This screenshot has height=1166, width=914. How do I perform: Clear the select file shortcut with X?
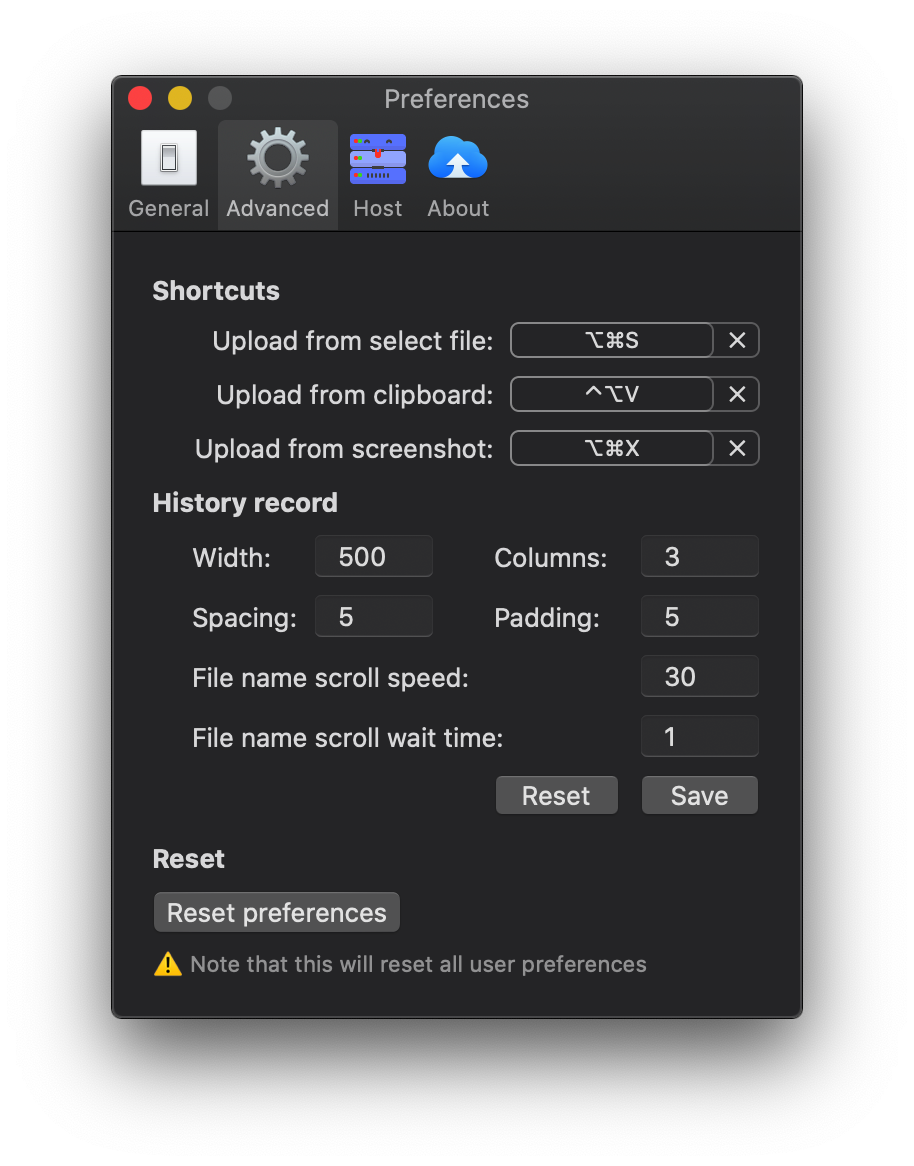[737, 341]
